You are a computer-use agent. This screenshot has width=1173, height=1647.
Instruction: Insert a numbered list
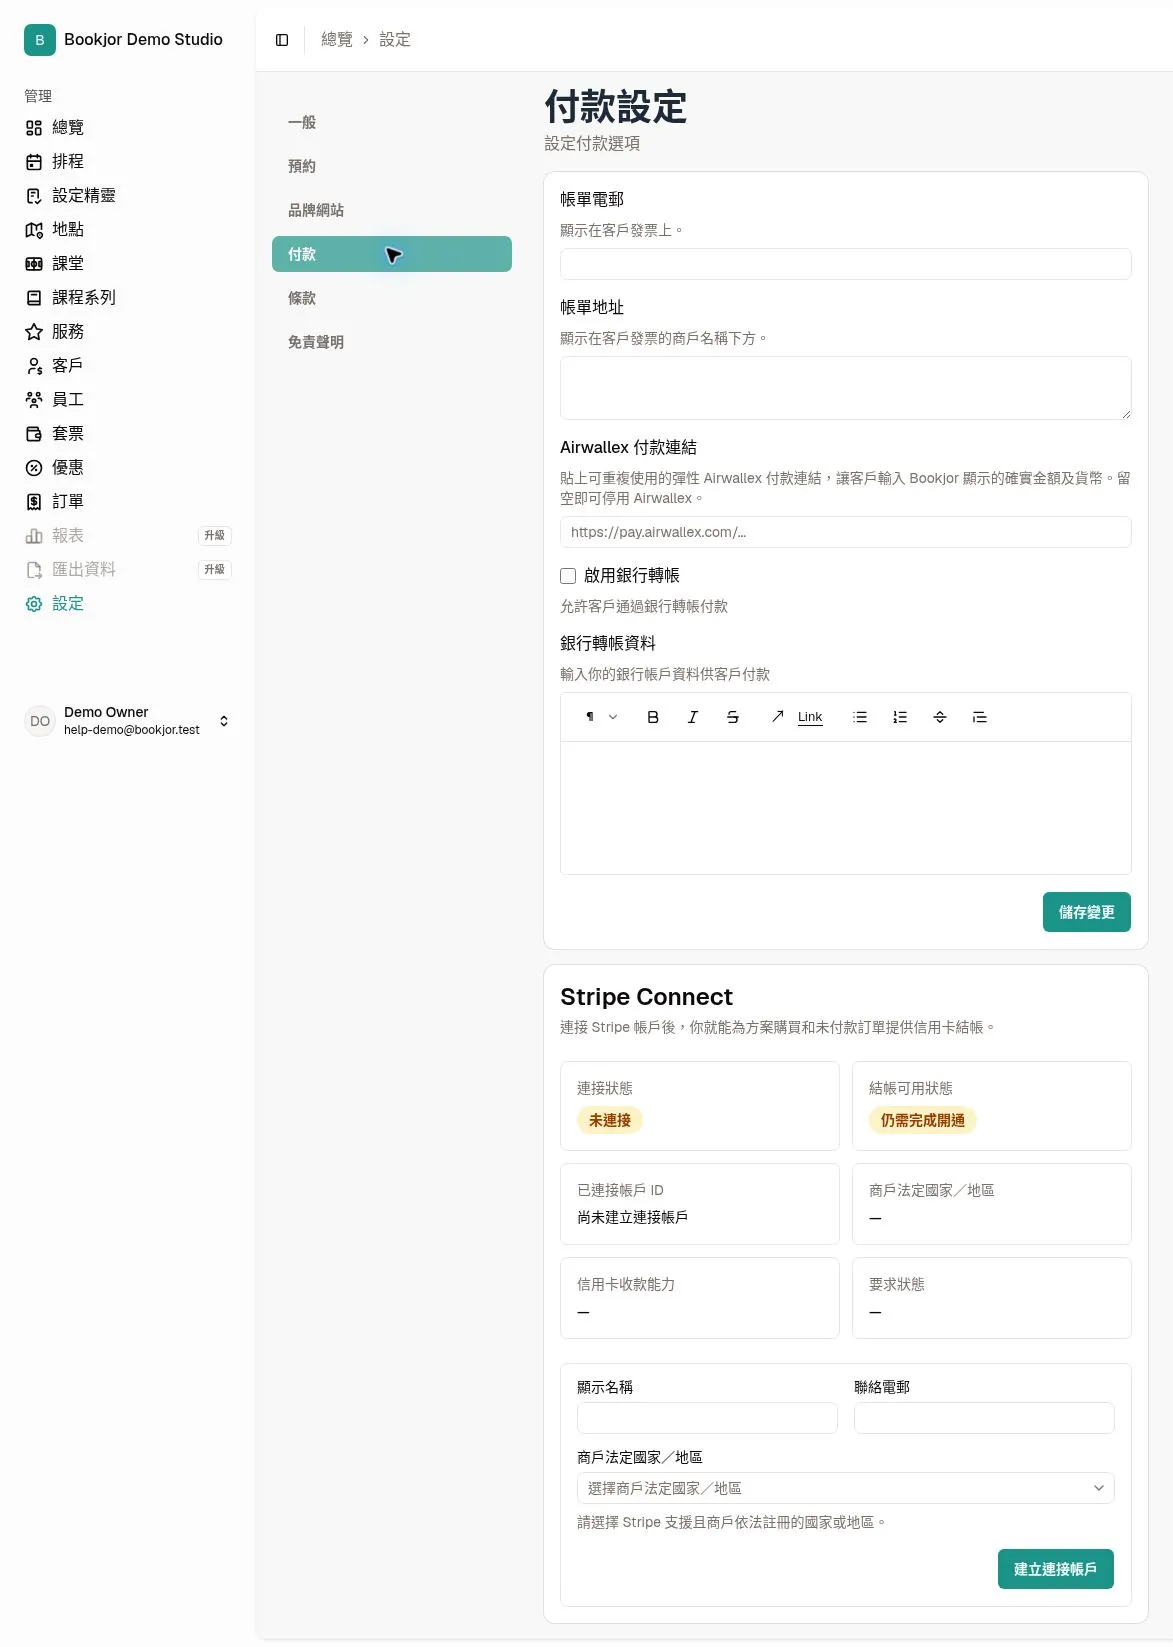tap(900, 717)
